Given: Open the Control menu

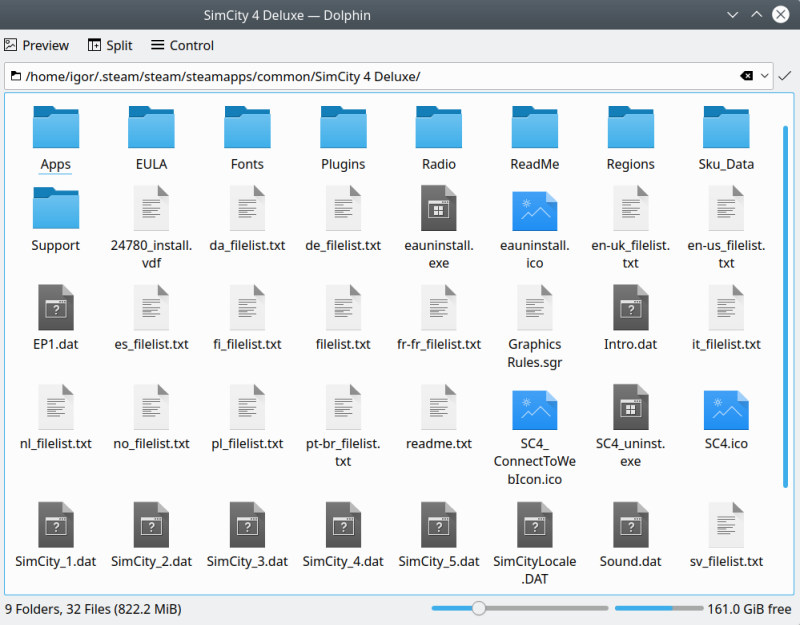Looking at the screenshot, I should [182, 45].
